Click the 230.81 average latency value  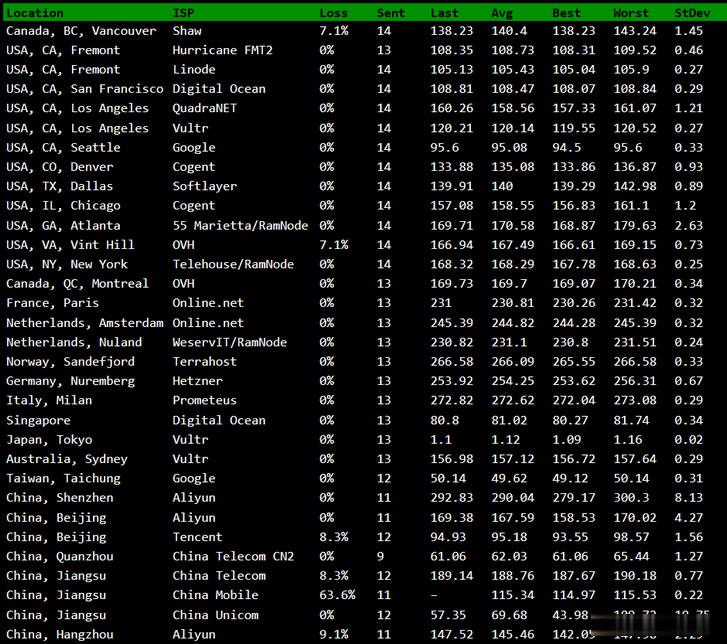tap(512, 303)
